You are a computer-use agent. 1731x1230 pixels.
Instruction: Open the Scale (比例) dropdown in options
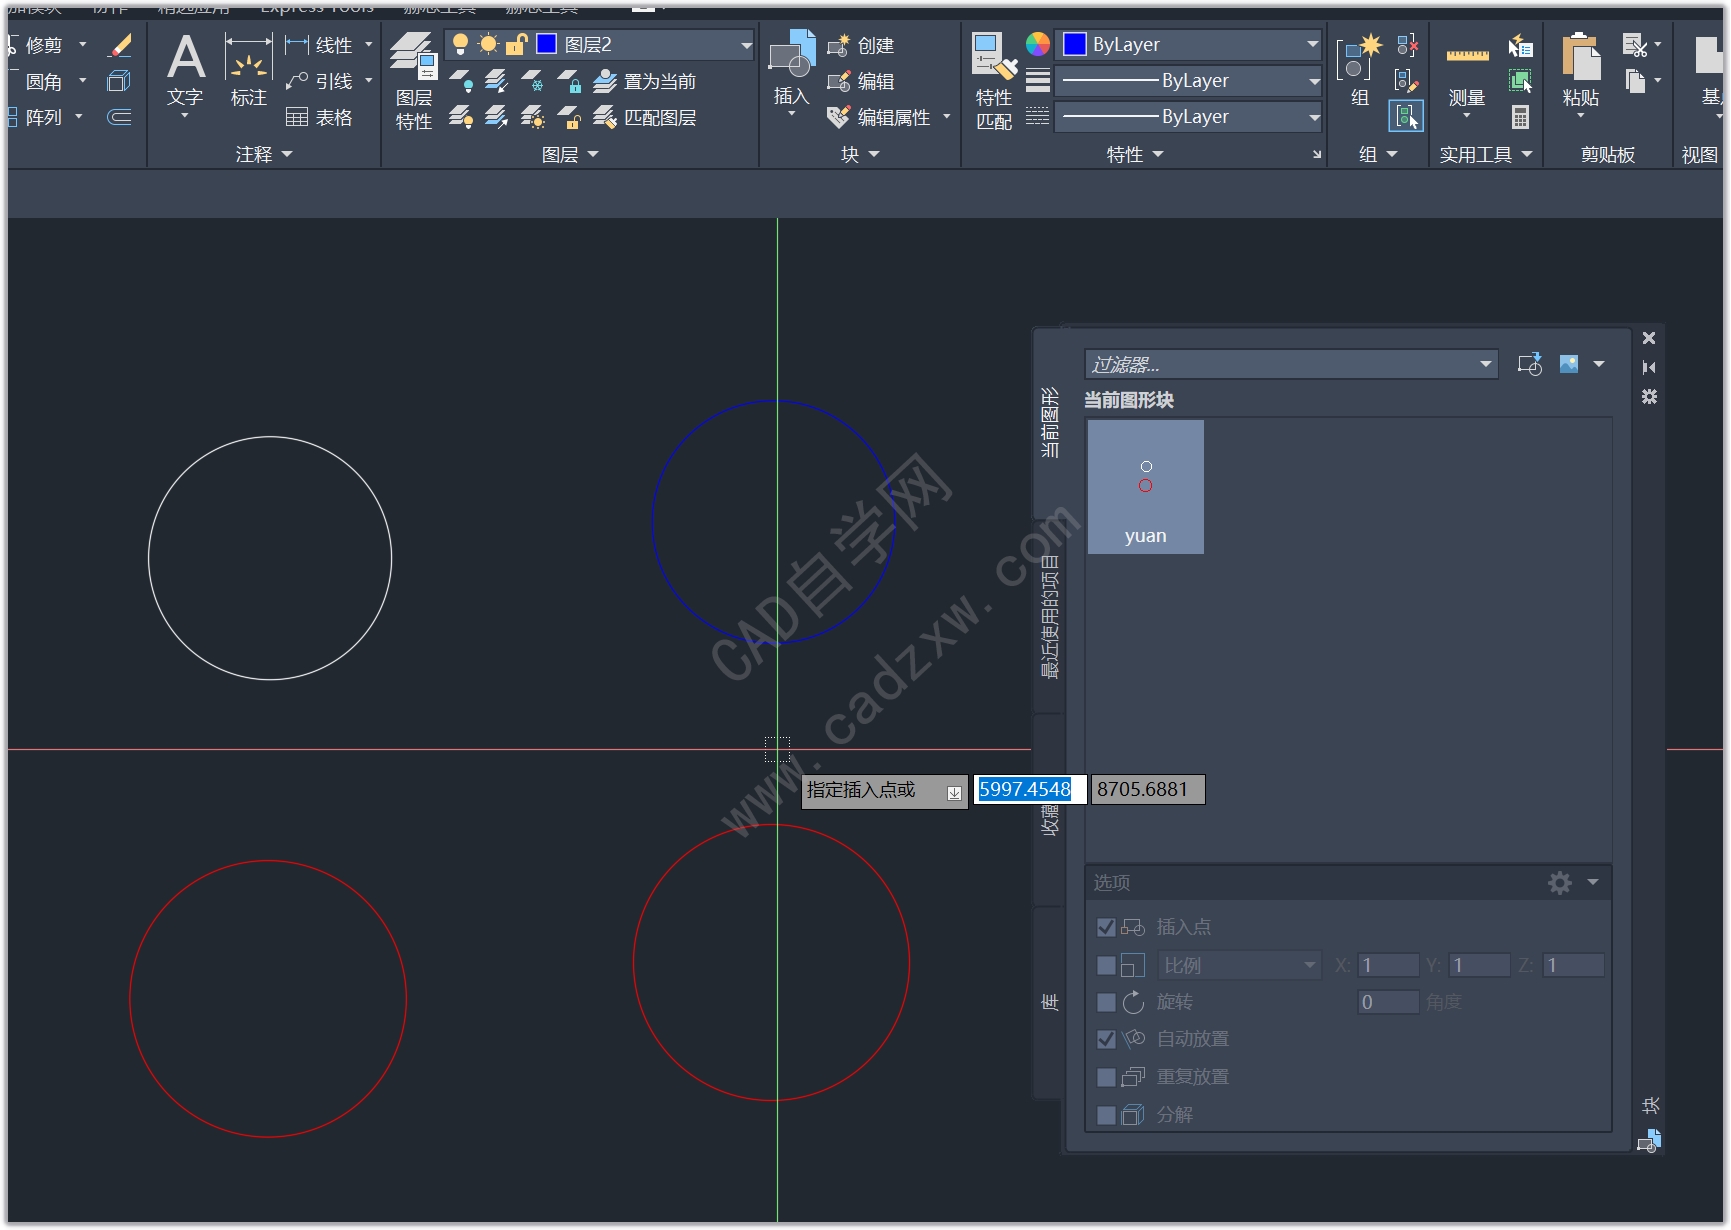1239,965
